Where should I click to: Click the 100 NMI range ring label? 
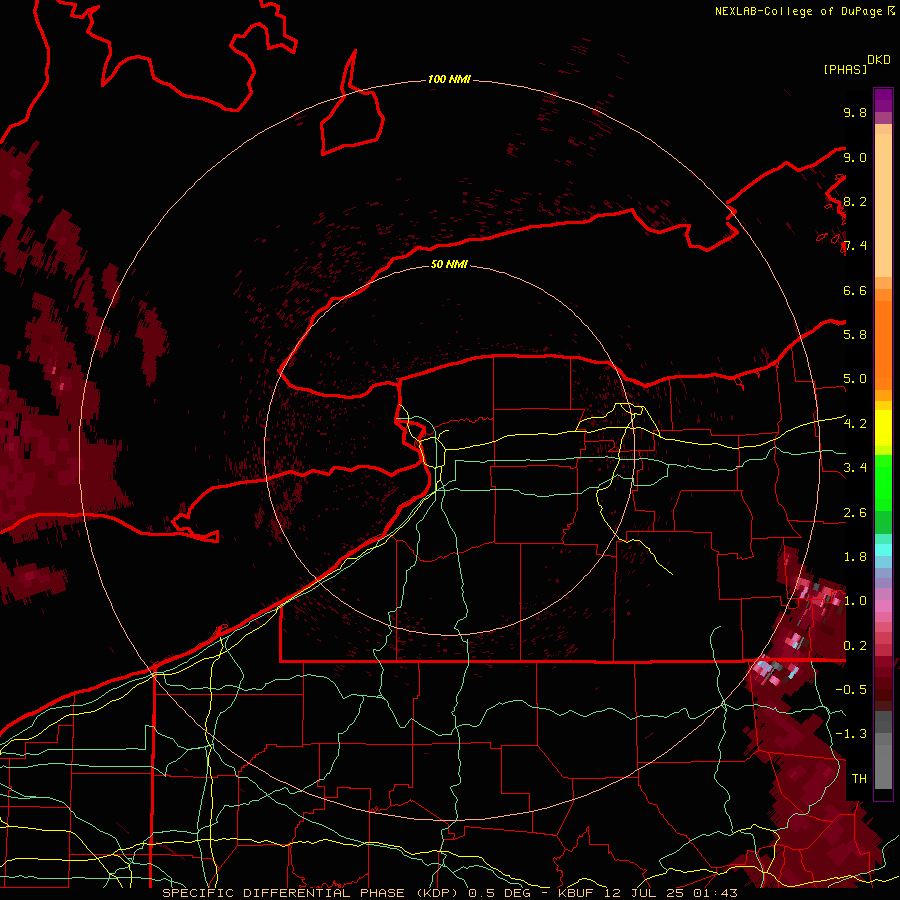click(449, 79)
